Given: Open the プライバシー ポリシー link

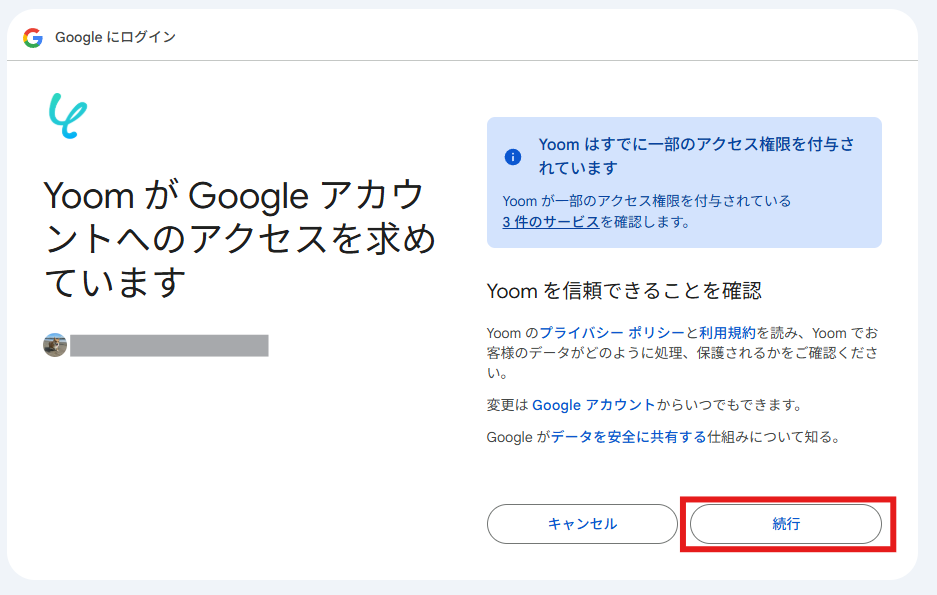Looking at the screenshot, I should 612,333.
